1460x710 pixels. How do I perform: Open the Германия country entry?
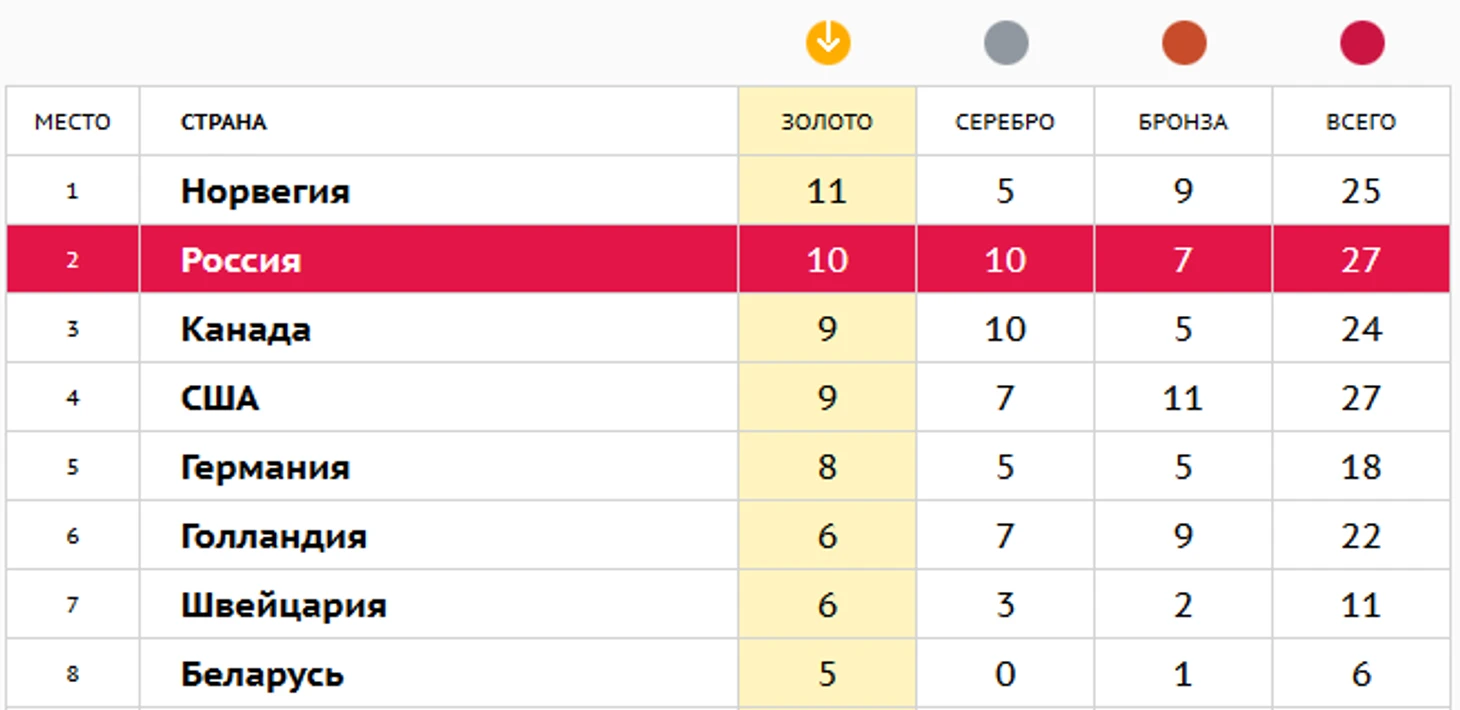[x=265, y=467]
